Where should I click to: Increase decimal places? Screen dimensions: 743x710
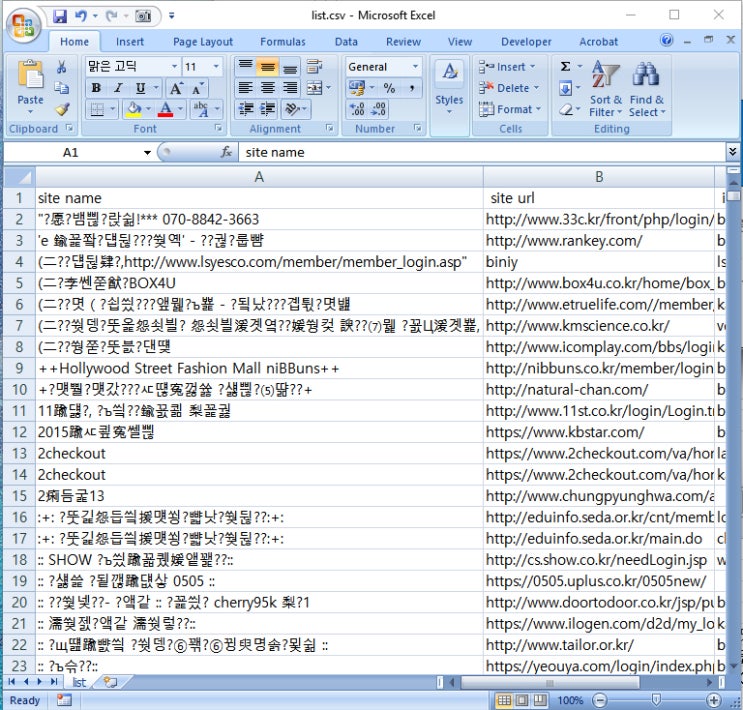pyautogui.click(x=357, y=109)
